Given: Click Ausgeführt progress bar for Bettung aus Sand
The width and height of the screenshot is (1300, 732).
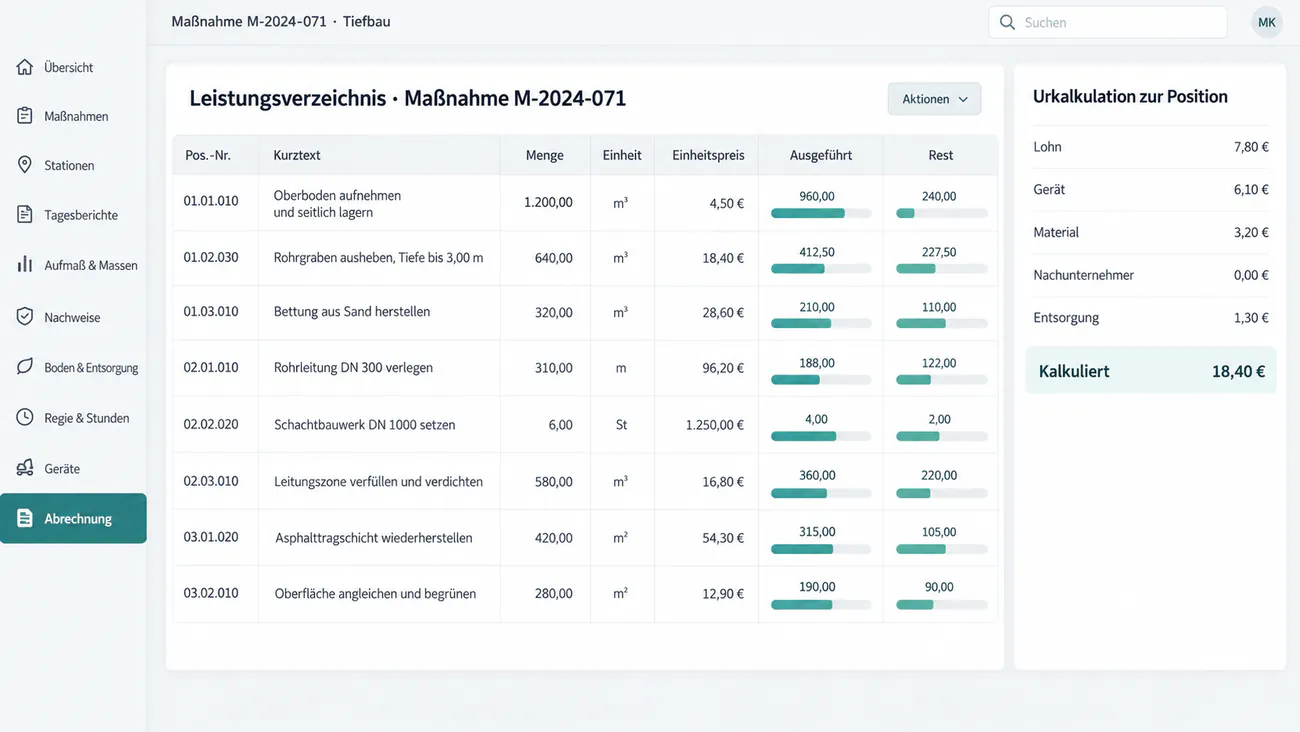Looking at the screenshot, I should [821, 323].
